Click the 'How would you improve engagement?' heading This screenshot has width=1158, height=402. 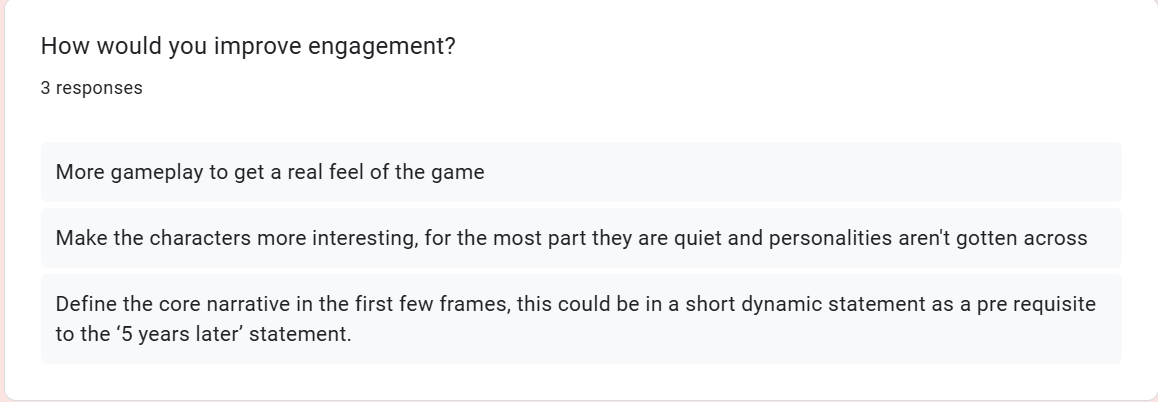[x=247, y=47]
